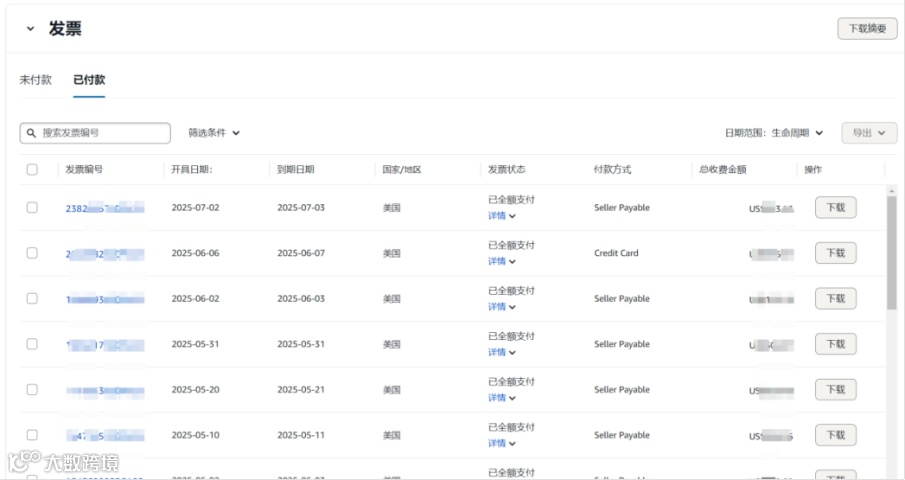The height and width of the screenshot is (480, 905).
Task: Click the 付款方式 column header
Action: pos(612,169)
